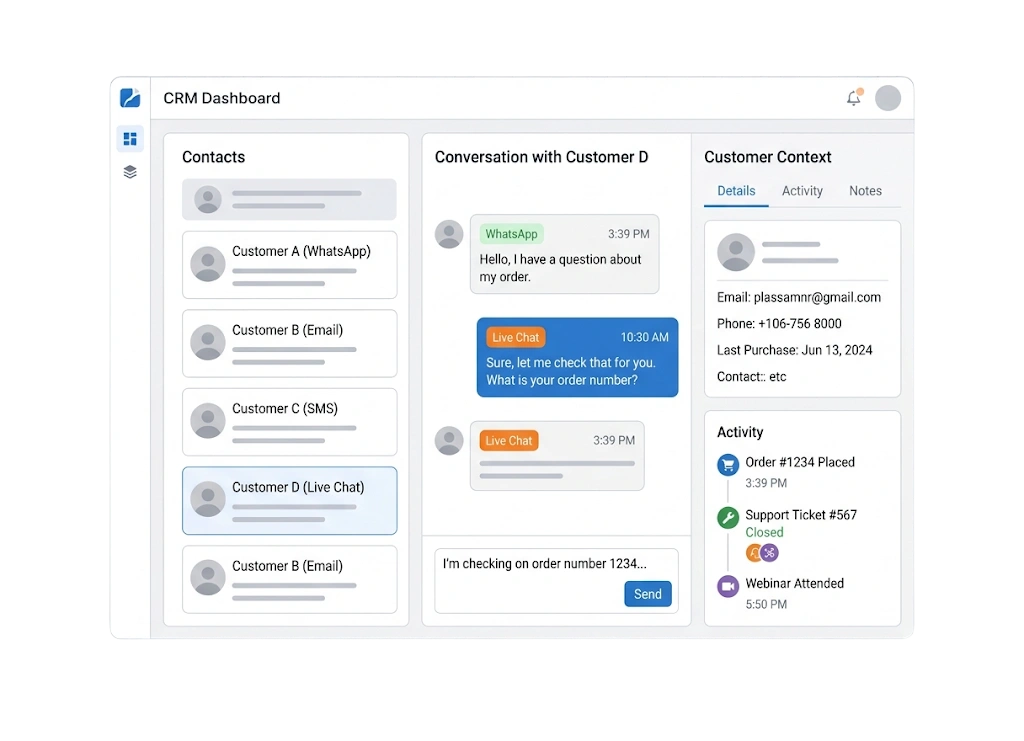1024x741 pixels.
Task: Click Customer A's avatar in Contacts
Action: [x=208, y=264]
